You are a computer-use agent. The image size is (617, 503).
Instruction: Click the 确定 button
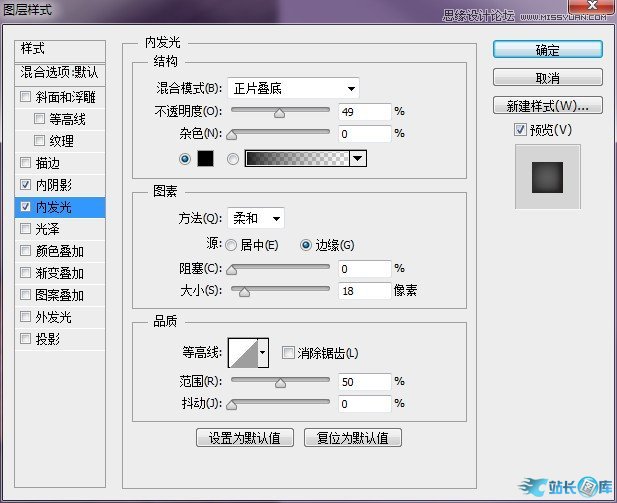(x=547, y=50)
